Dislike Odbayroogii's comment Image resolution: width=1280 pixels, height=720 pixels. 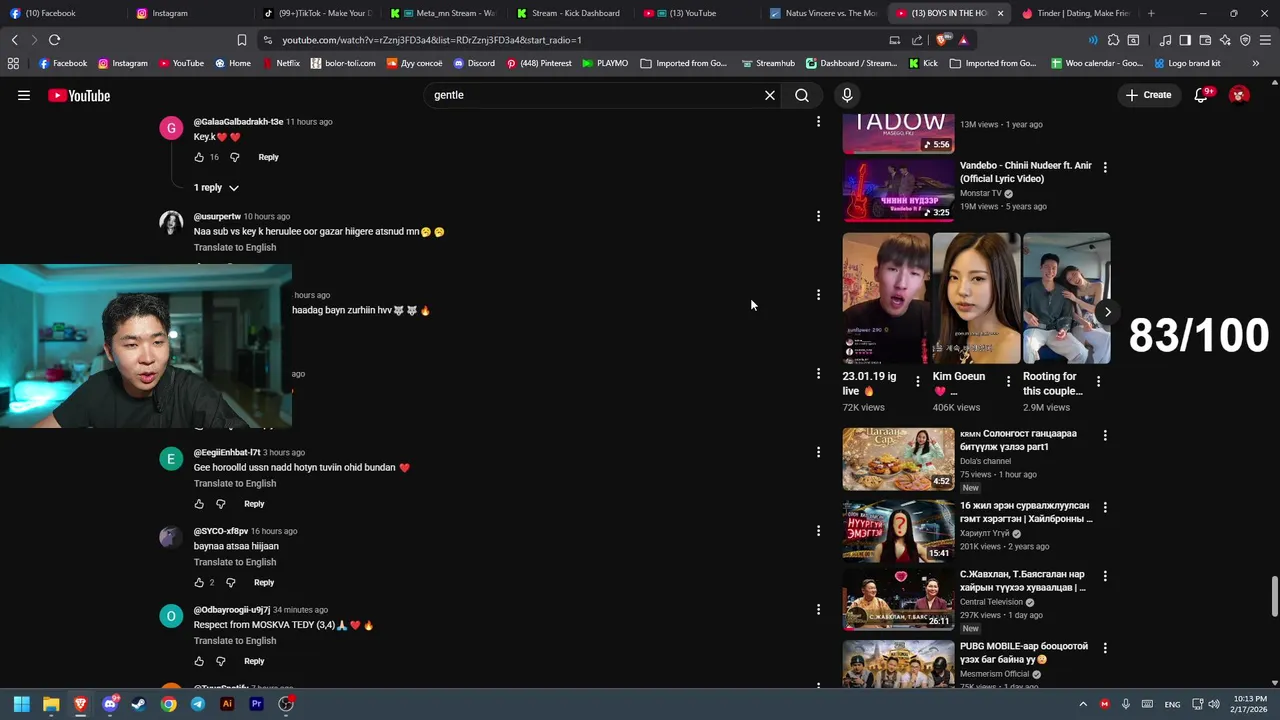[x=221, y=661]
